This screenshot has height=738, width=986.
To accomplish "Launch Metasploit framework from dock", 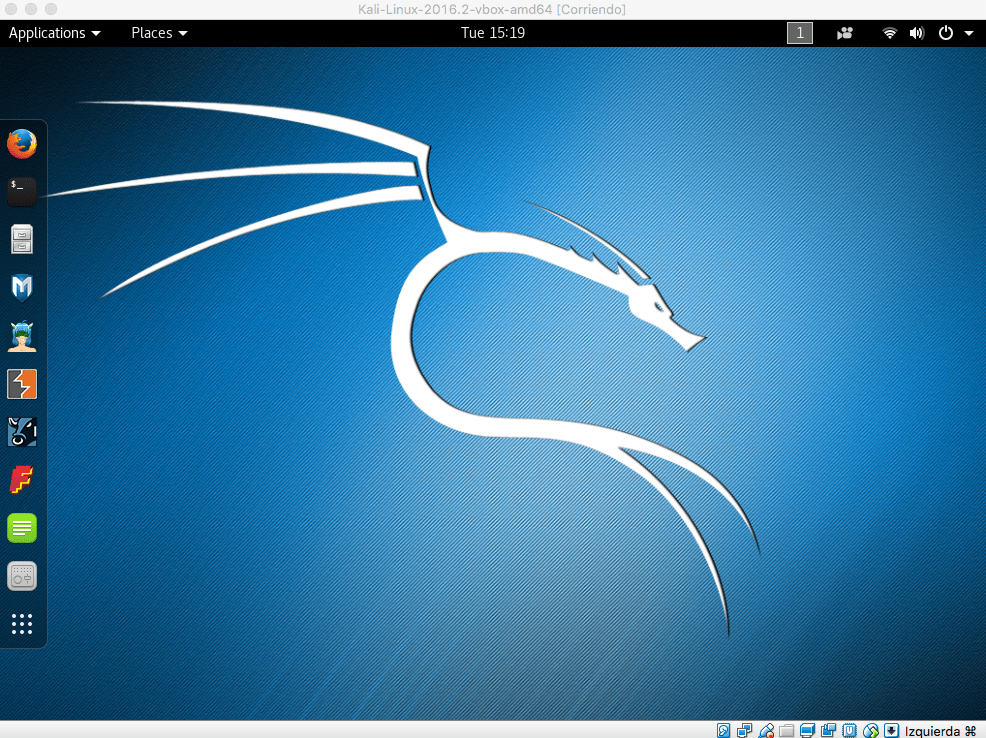I will [22, 287].
